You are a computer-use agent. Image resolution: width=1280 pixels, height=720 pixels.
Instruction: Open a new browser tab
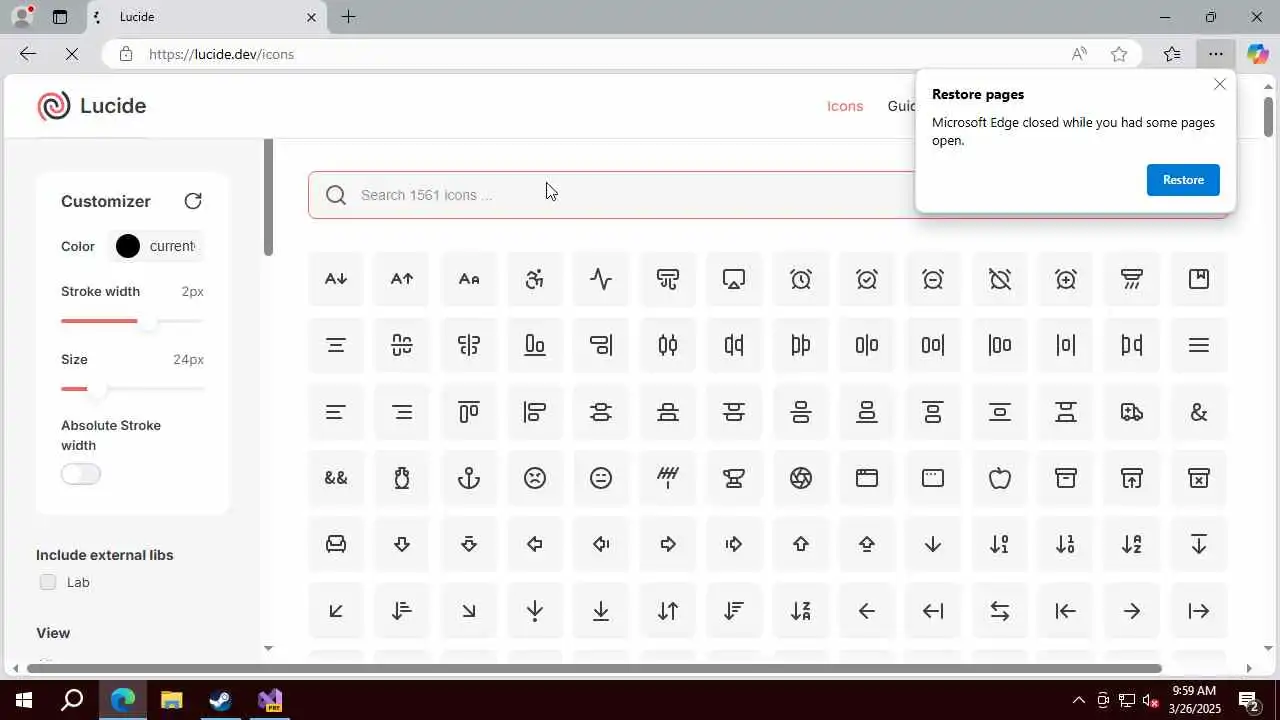pos(348,17)
